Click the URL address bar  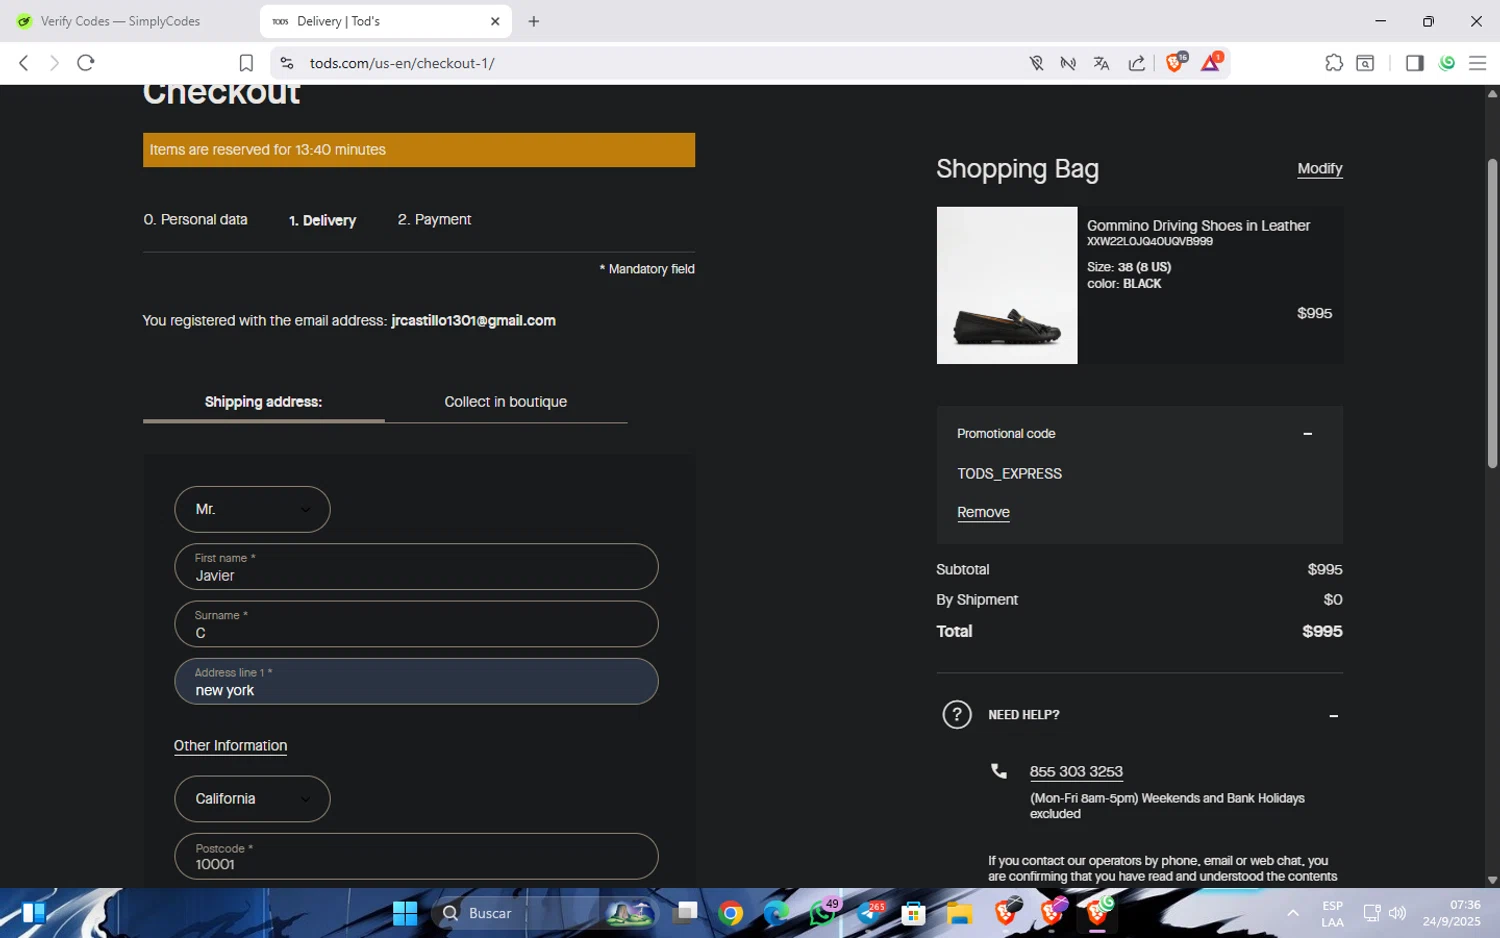[x=650, y=63]
